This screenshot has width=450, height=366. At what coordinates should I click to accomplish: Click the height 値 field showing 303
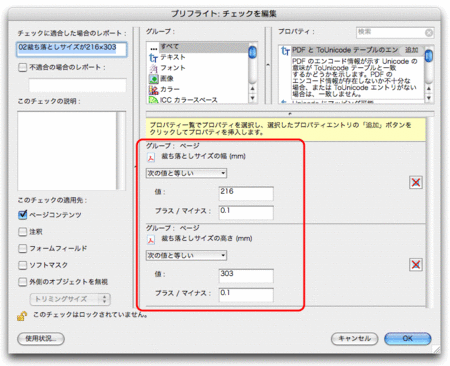tap(246, 276)
